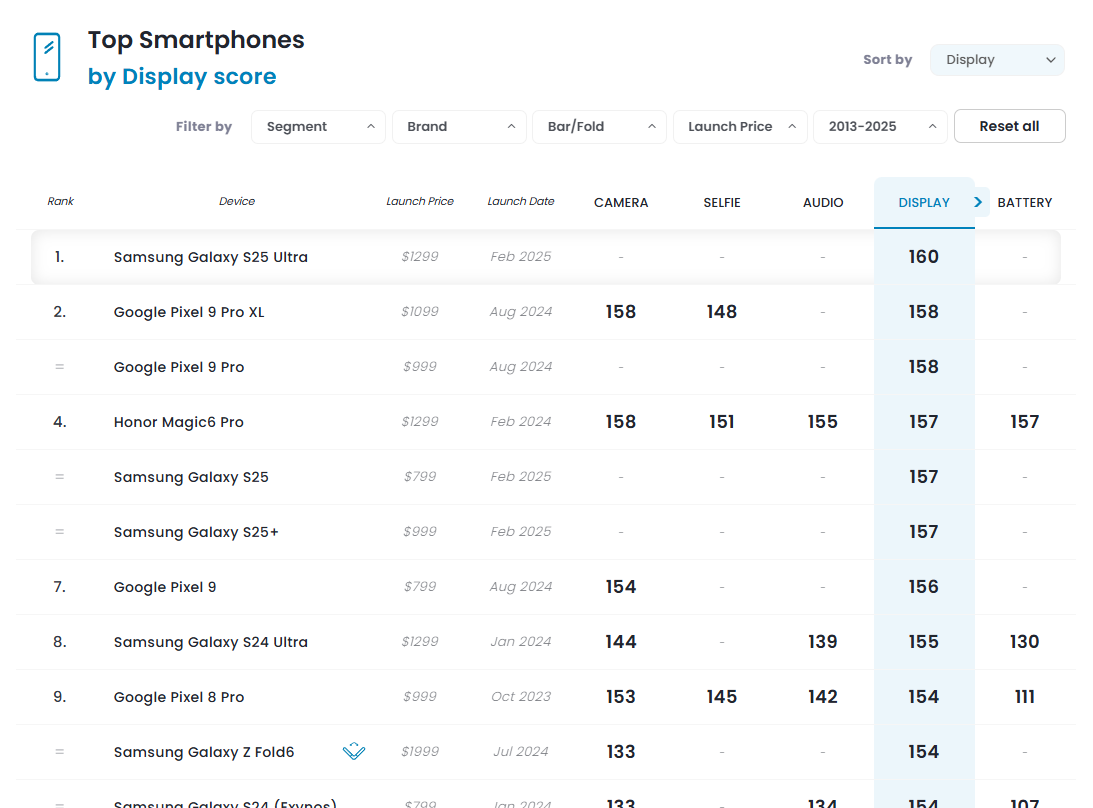Click selfie score 145 for Pixel 8 Pro
This screenshot has width=1093, height=808.
click(x=722, y=697)
